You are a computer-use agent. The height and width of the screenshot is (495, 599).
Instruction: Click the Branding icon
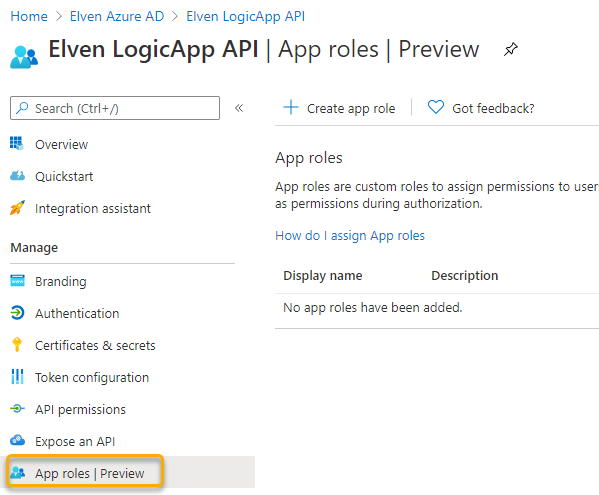(17, 281)
